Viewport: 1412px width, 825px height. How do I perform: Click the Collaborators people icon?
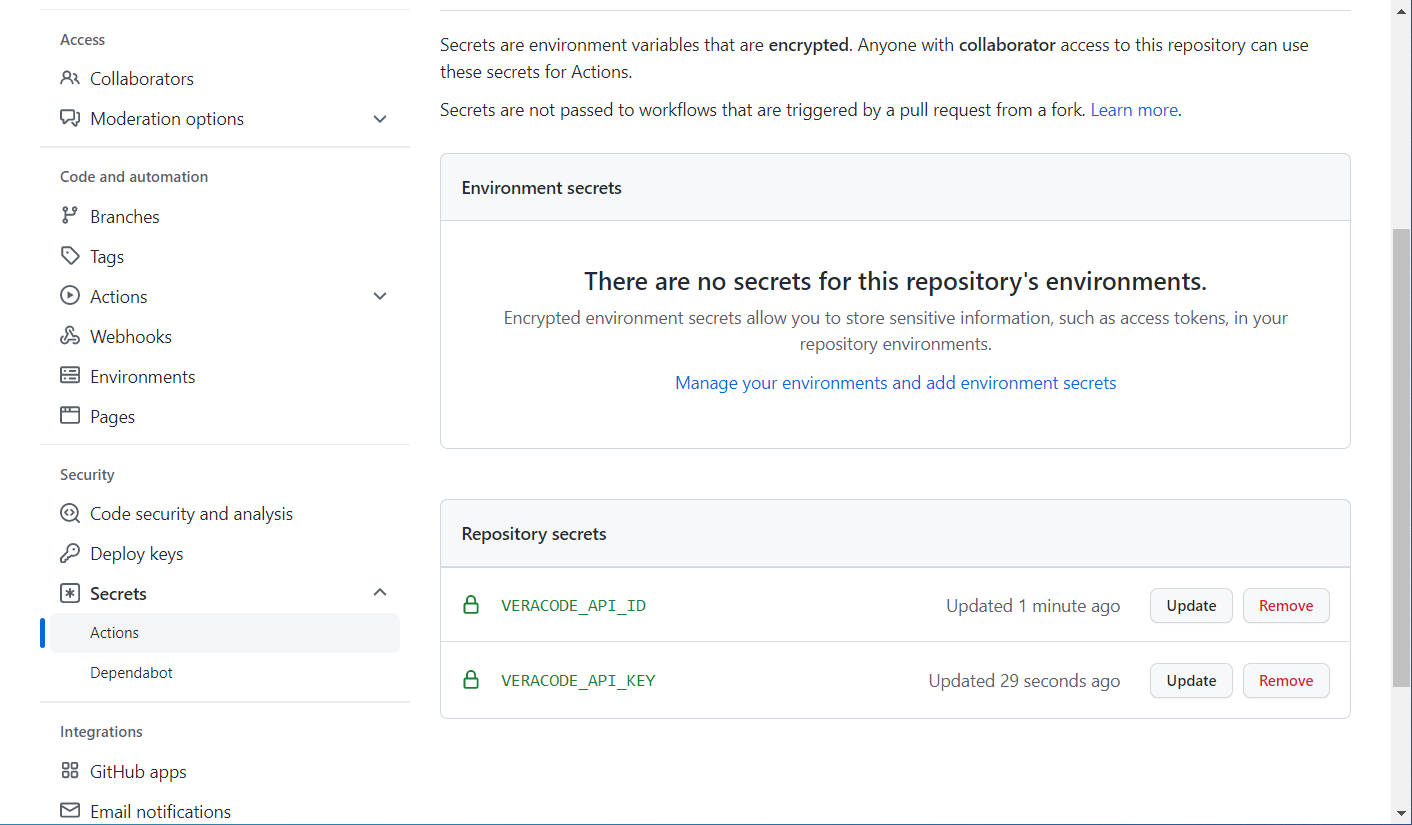(70, 78)
